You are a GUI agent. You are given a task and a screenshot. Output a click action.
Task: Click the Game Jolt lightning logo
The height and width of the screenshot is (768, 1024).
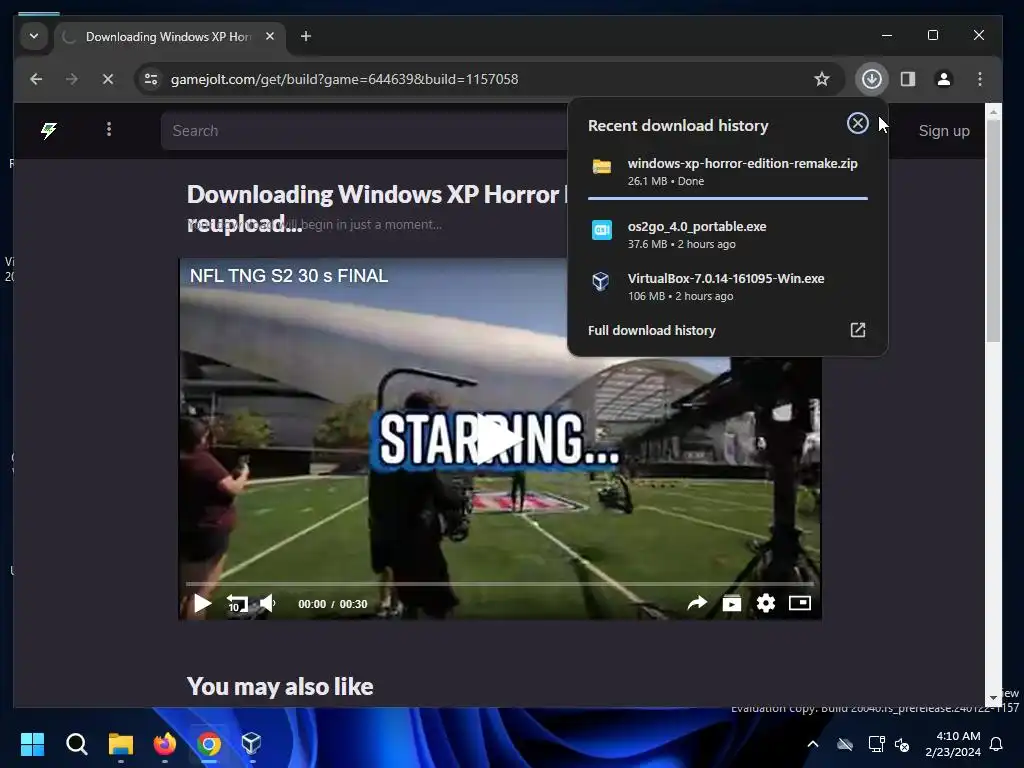click(x=48, y=131)
